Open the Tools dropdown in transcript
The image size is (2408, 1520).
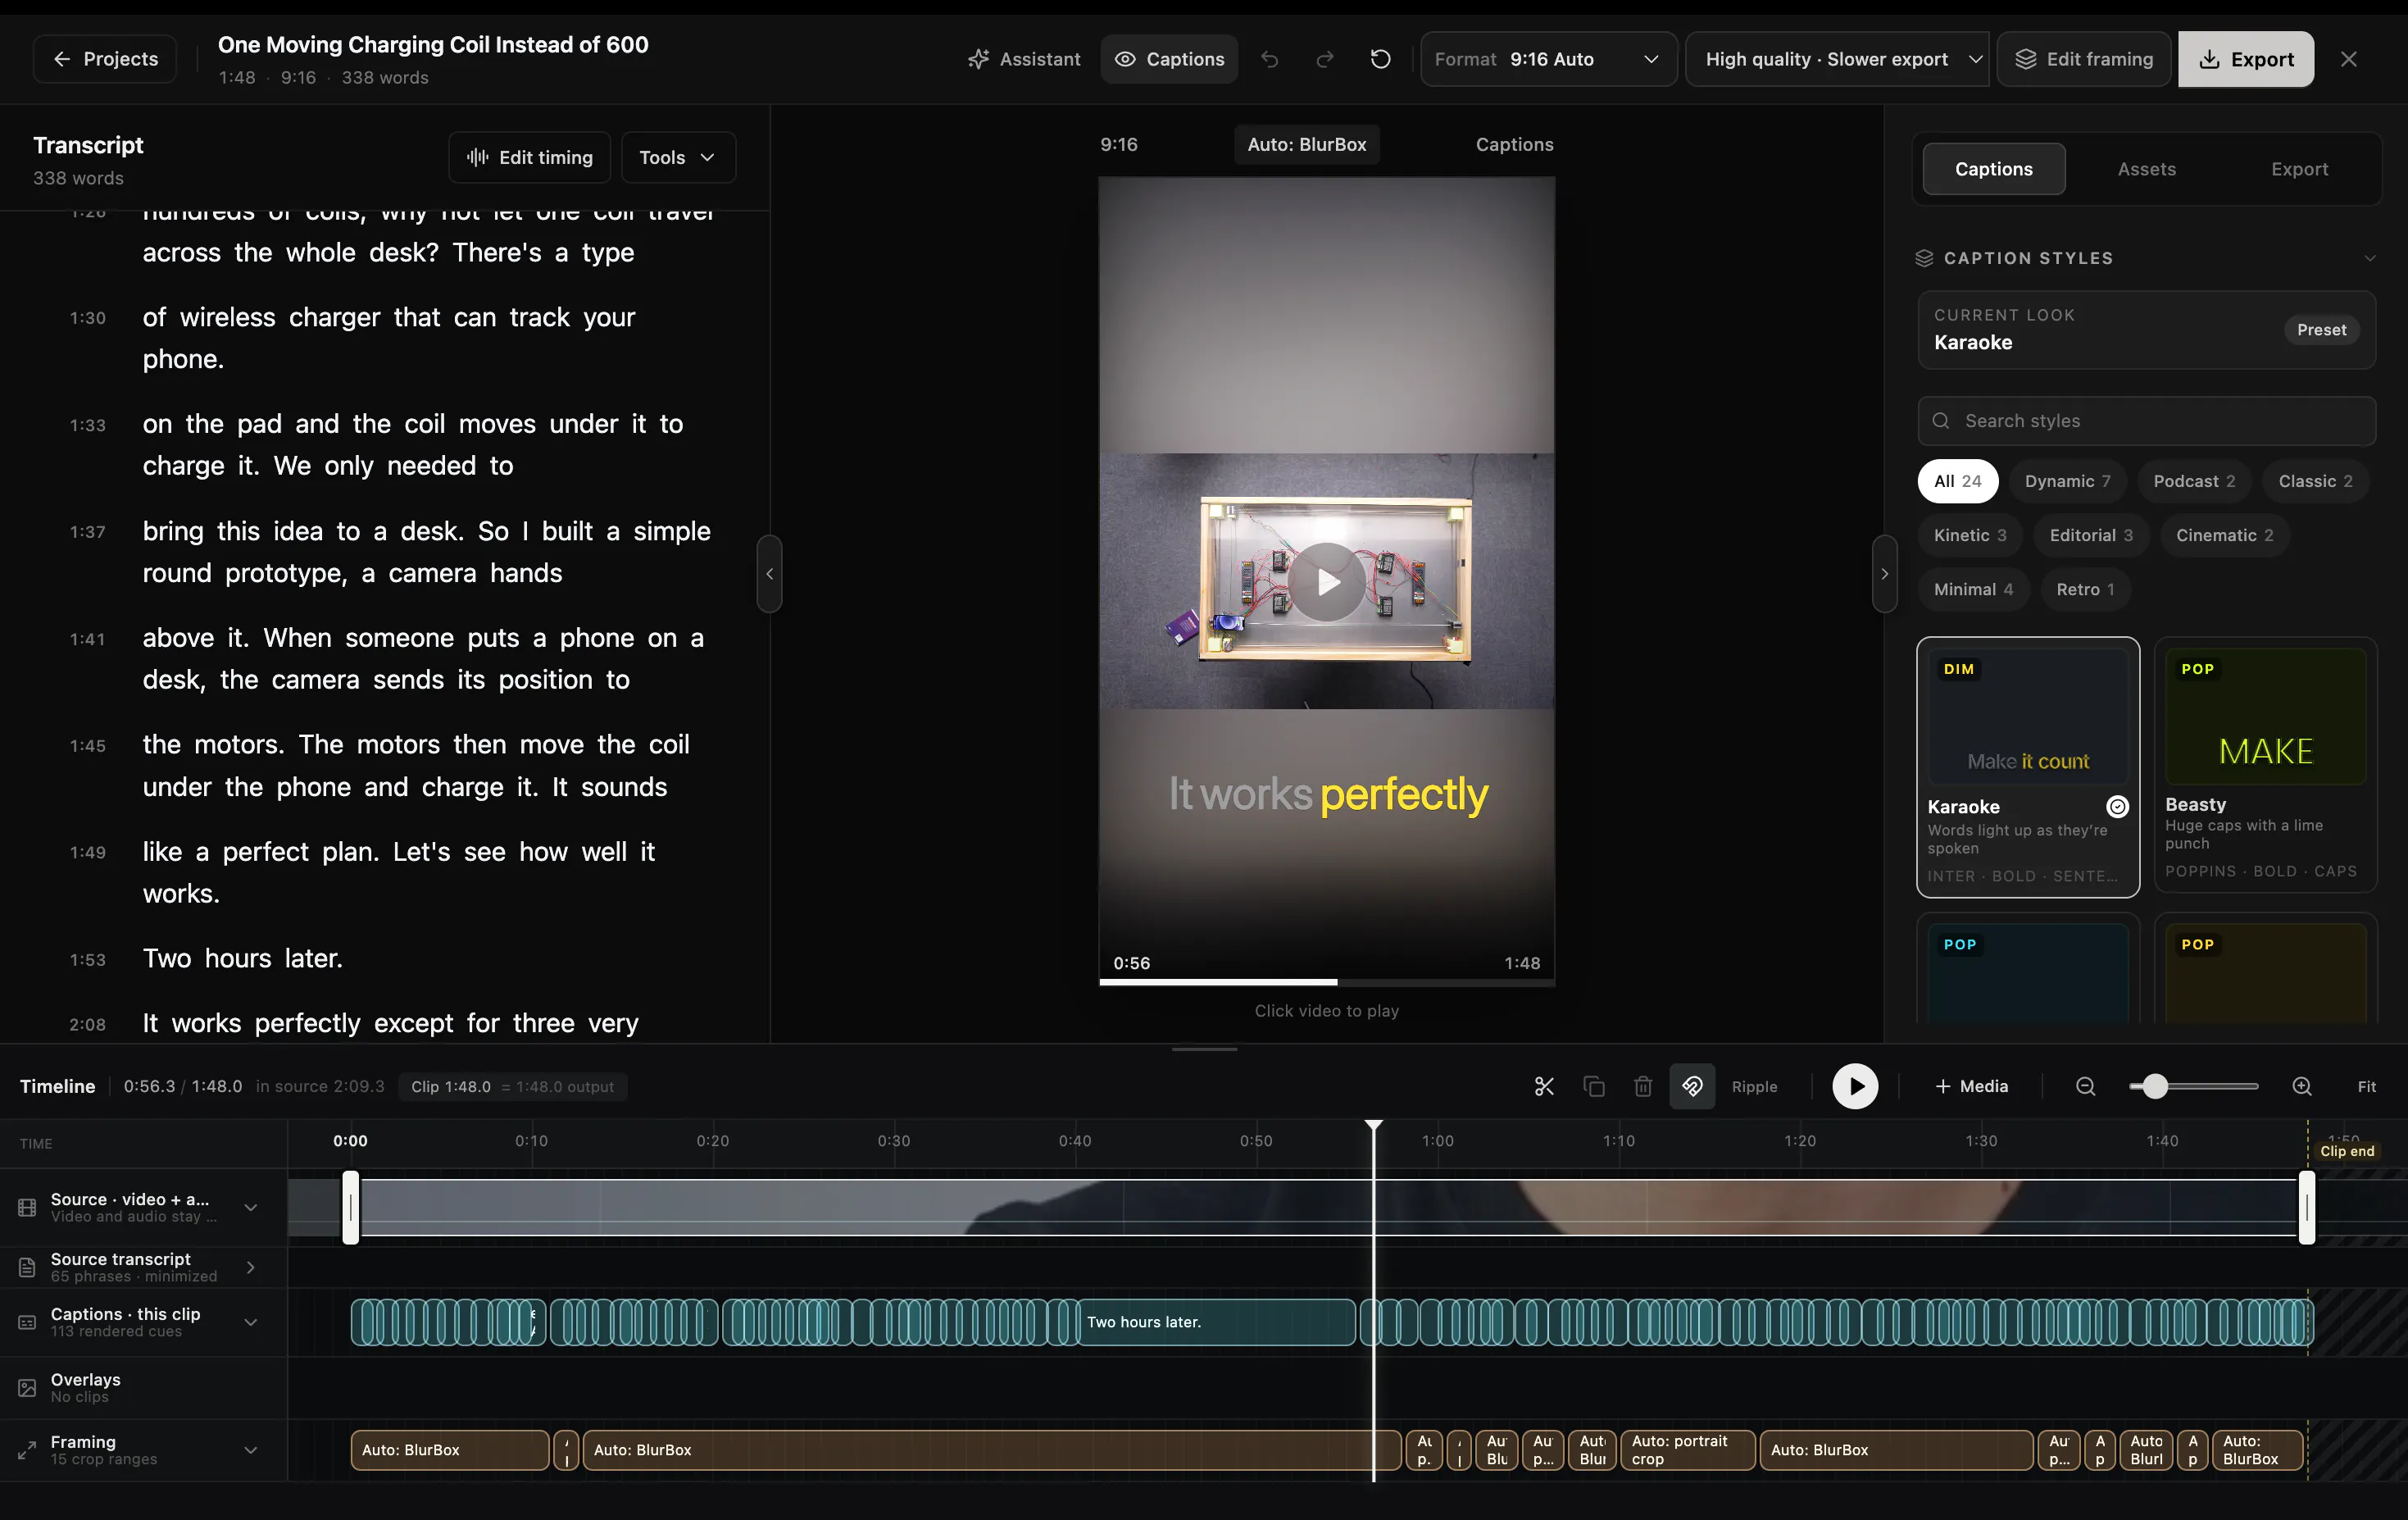pos(678,157)
